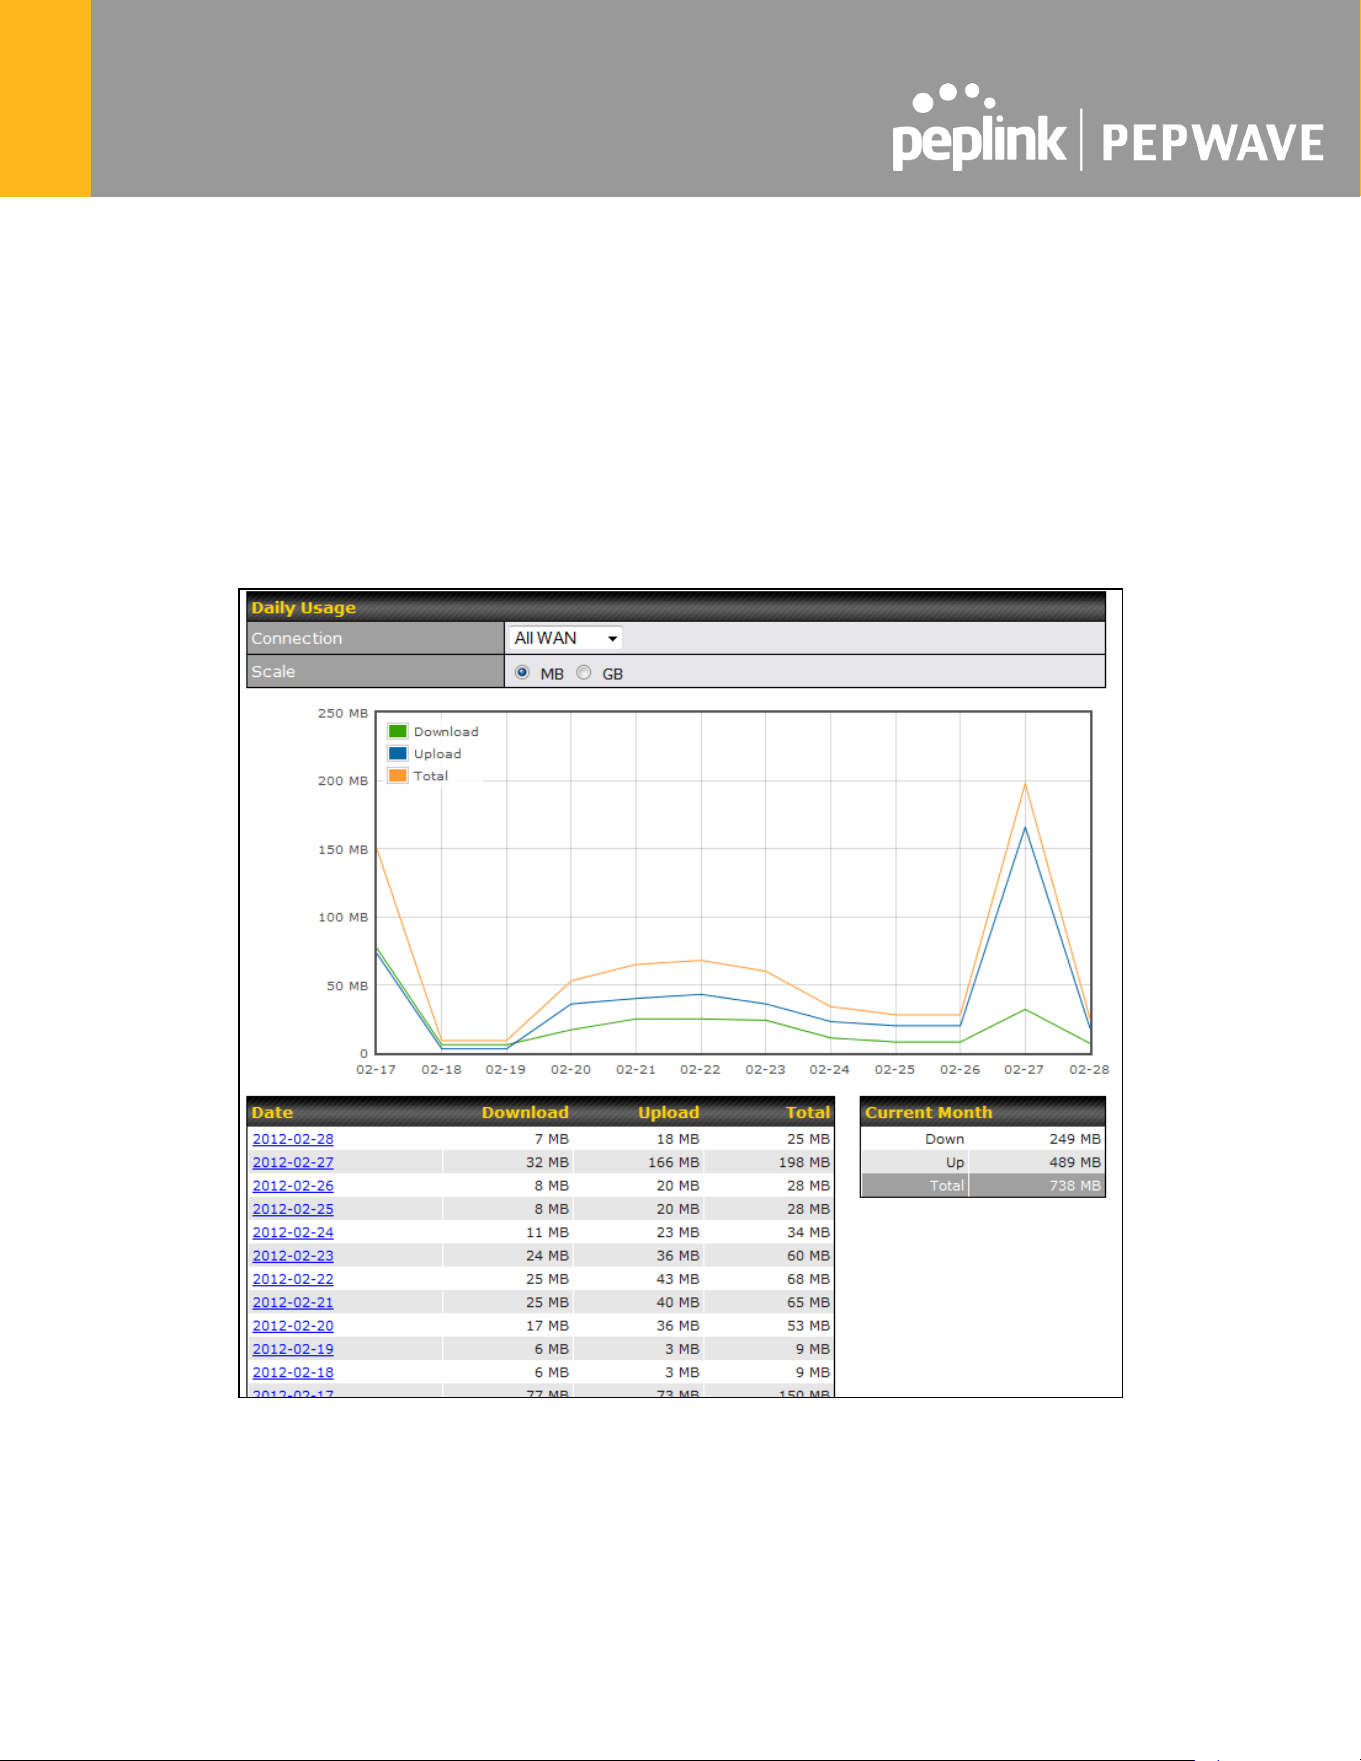This screenshot has height=1761, width=1361.
Task: Click the green Download legend swatch
Action: click(x=398, y=731)
